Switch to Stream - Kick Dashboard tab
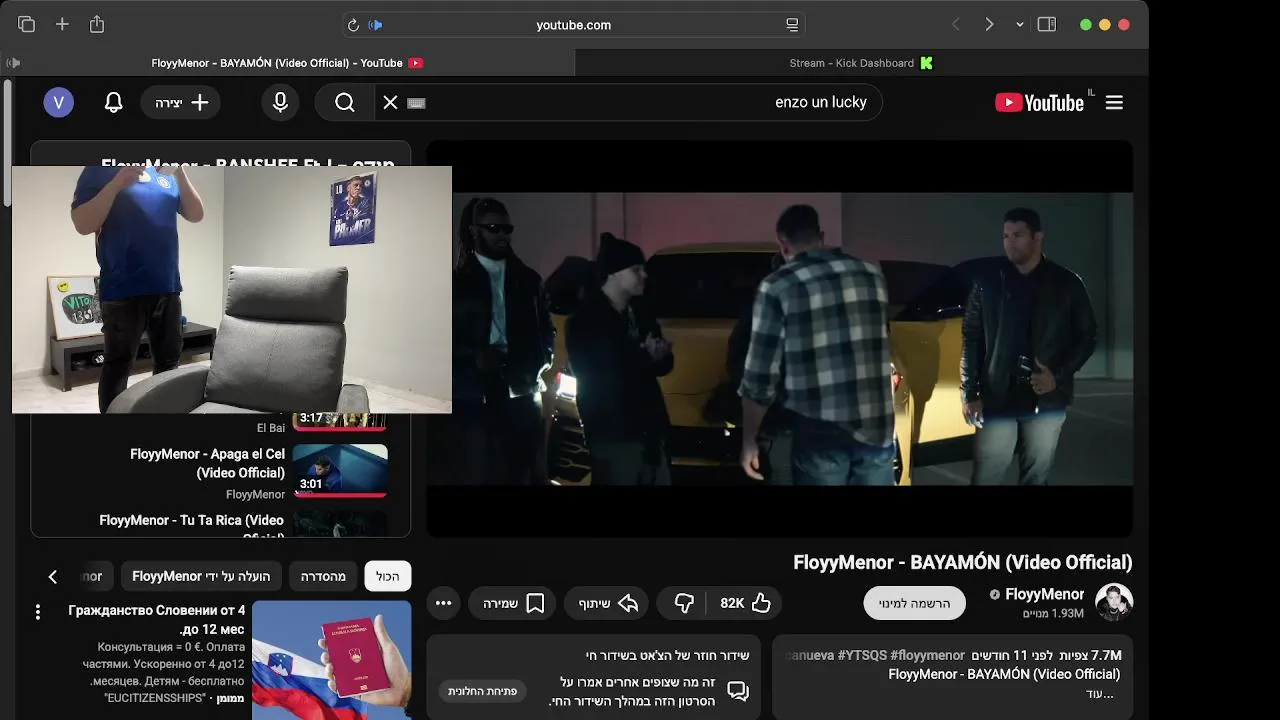 tap(862, 63)
